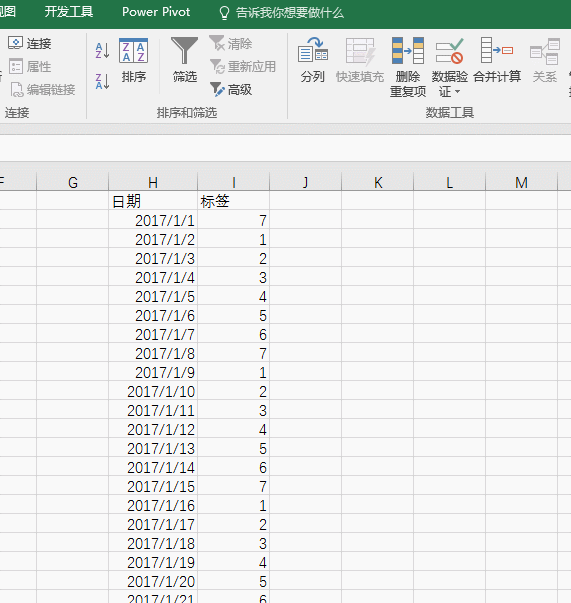Select the cell 2017/1/4
571x603 pixels.
153,277
